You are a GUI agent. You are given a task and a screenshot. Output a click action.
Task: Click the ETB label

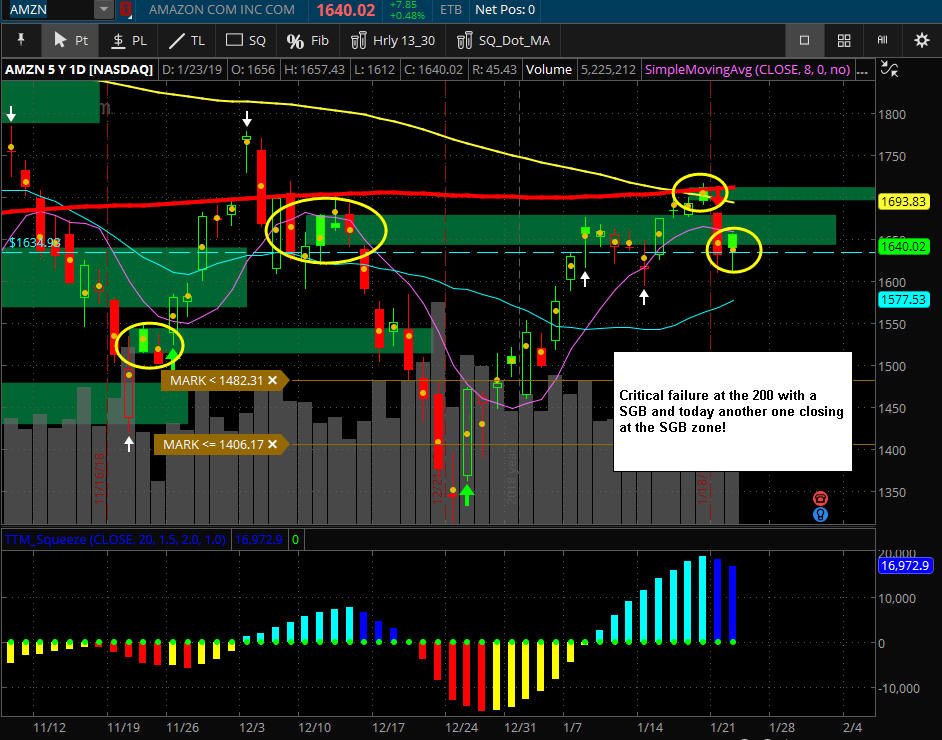pos(451,10)
